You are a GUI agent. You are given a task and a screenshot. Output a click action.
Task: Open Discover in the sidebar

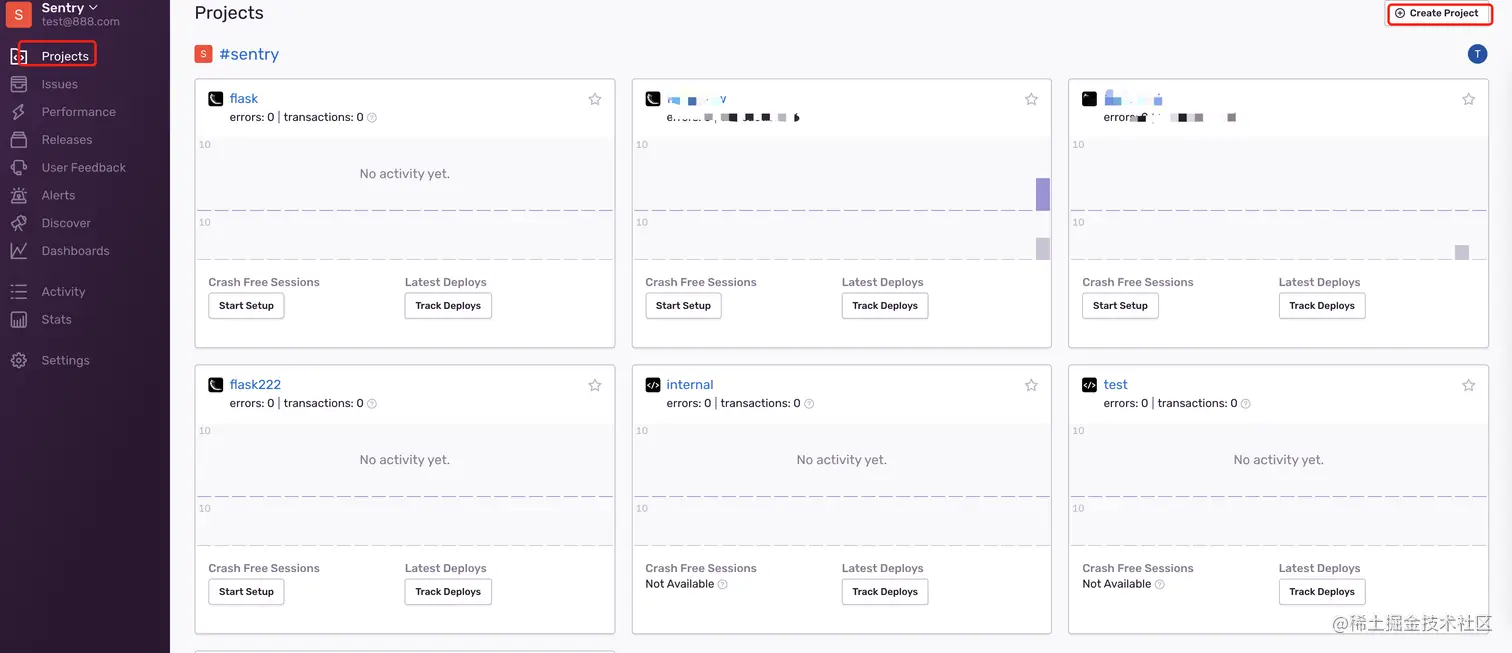66,223
